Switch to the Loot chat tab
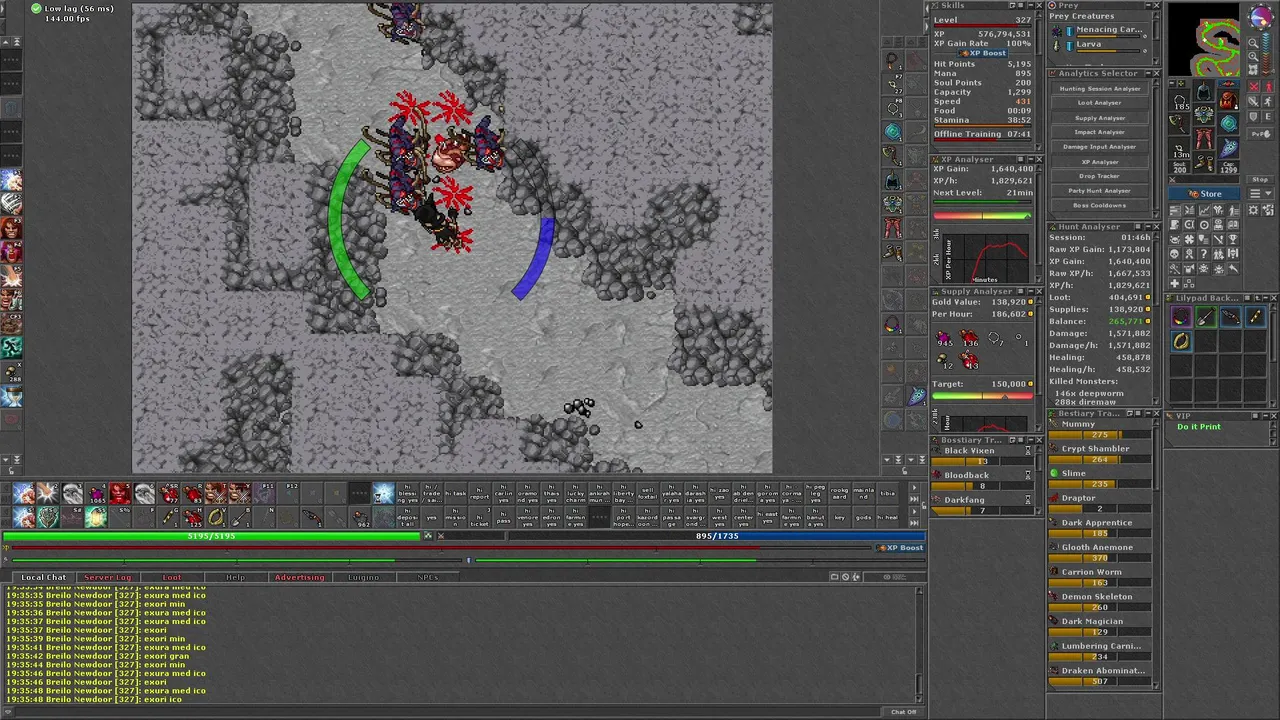The height and width of the screenshot is (720, 1280). click(172, 577)
